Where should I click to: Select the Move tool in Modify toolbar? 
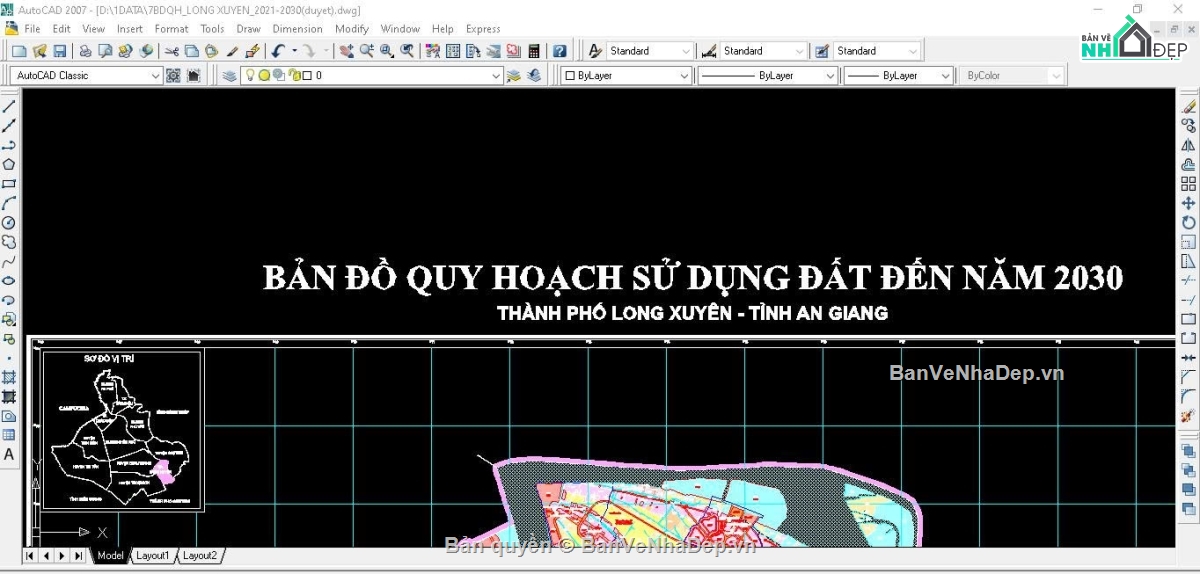click(1189, 203)
